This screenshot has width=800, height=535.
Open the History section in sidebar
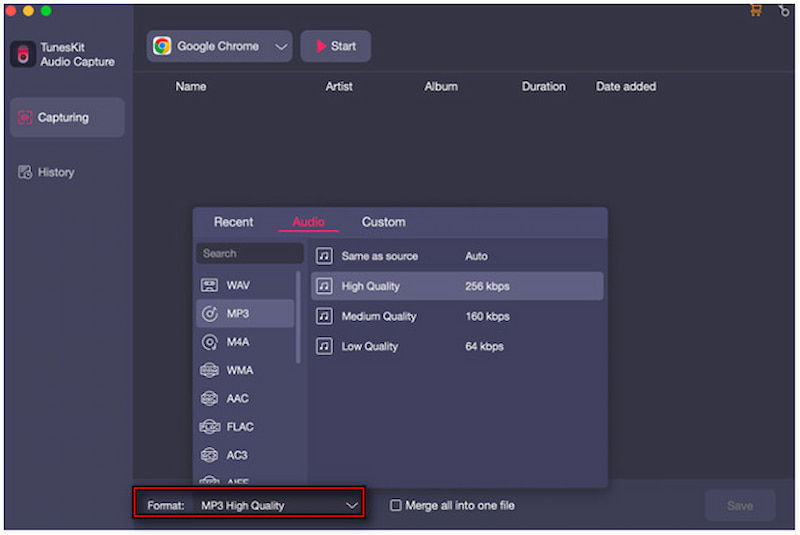[x=46, y=172]
